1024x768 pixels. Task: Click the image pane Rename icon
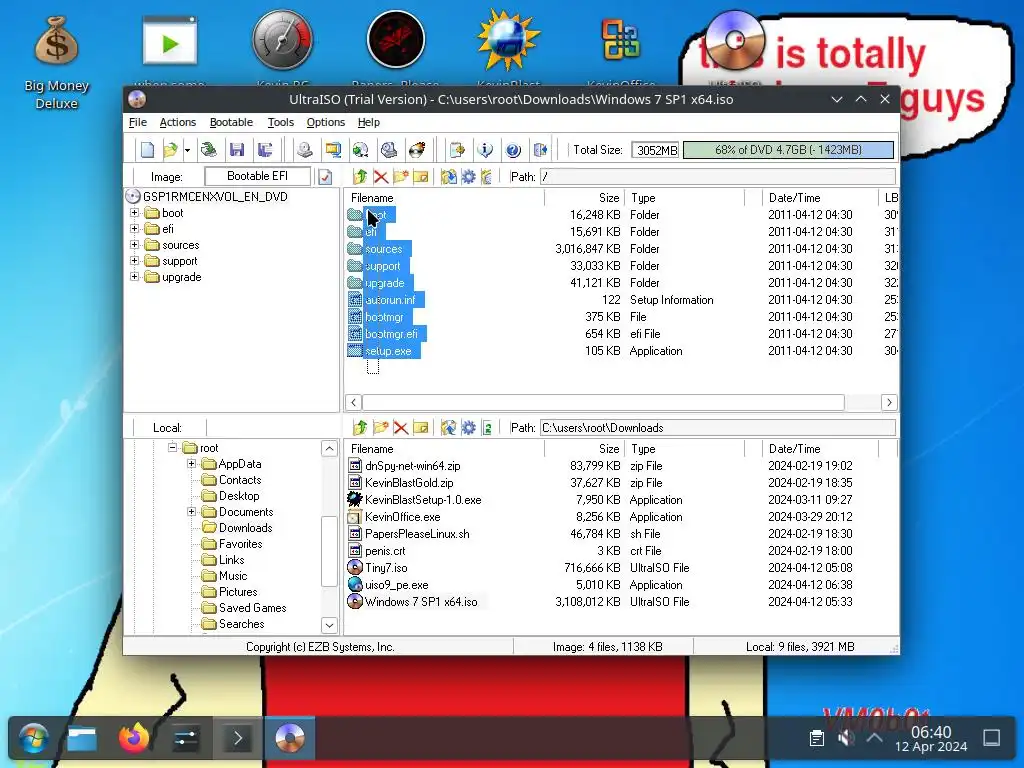(x=421, y=176)
